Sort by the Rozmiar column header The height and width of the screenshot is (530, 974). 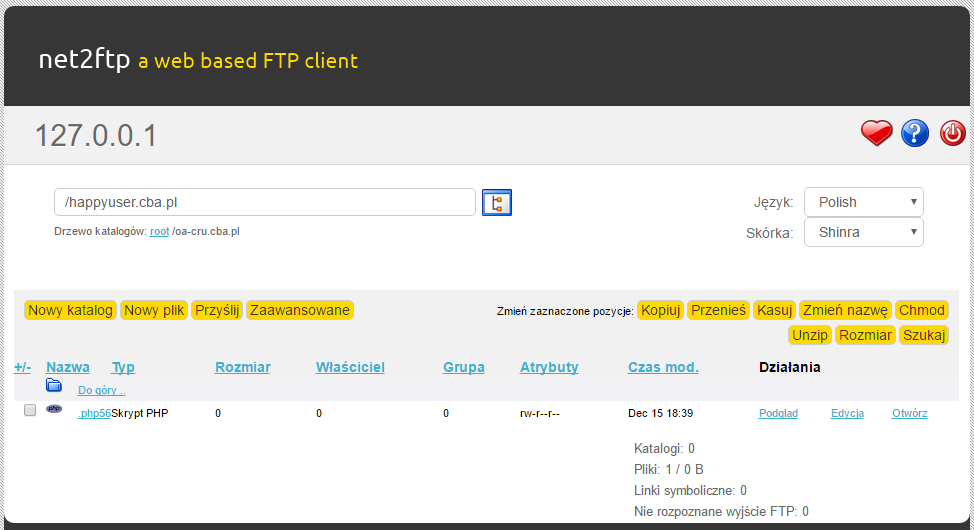[242, 367]
